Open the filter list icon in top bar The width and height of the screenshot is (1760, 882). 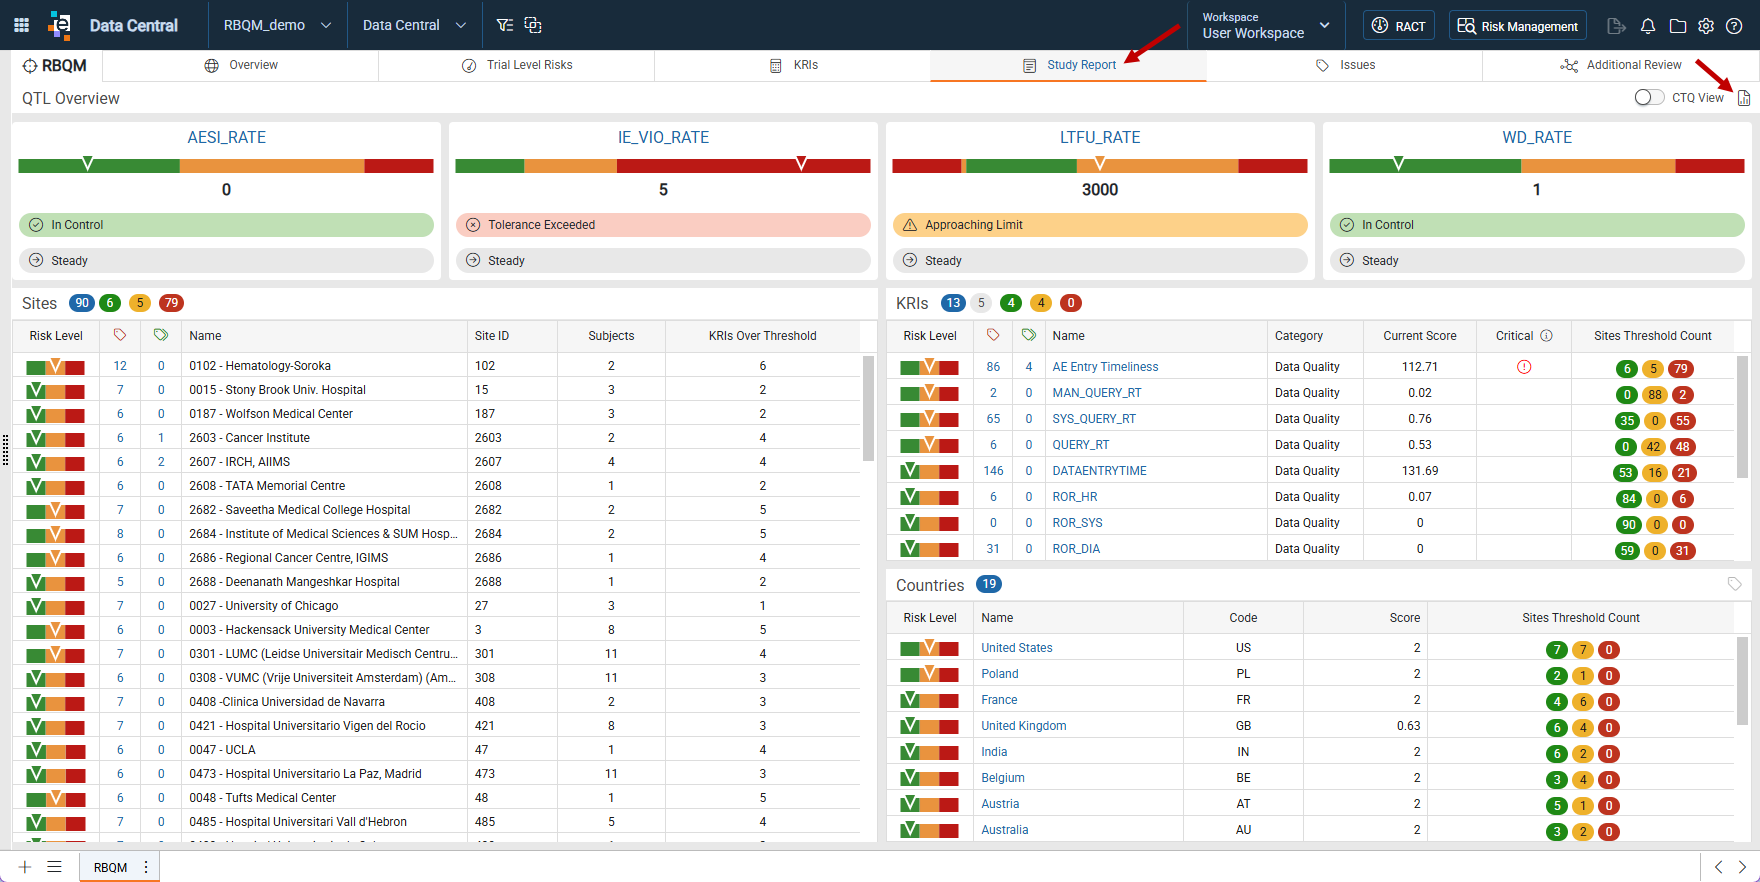505,25
